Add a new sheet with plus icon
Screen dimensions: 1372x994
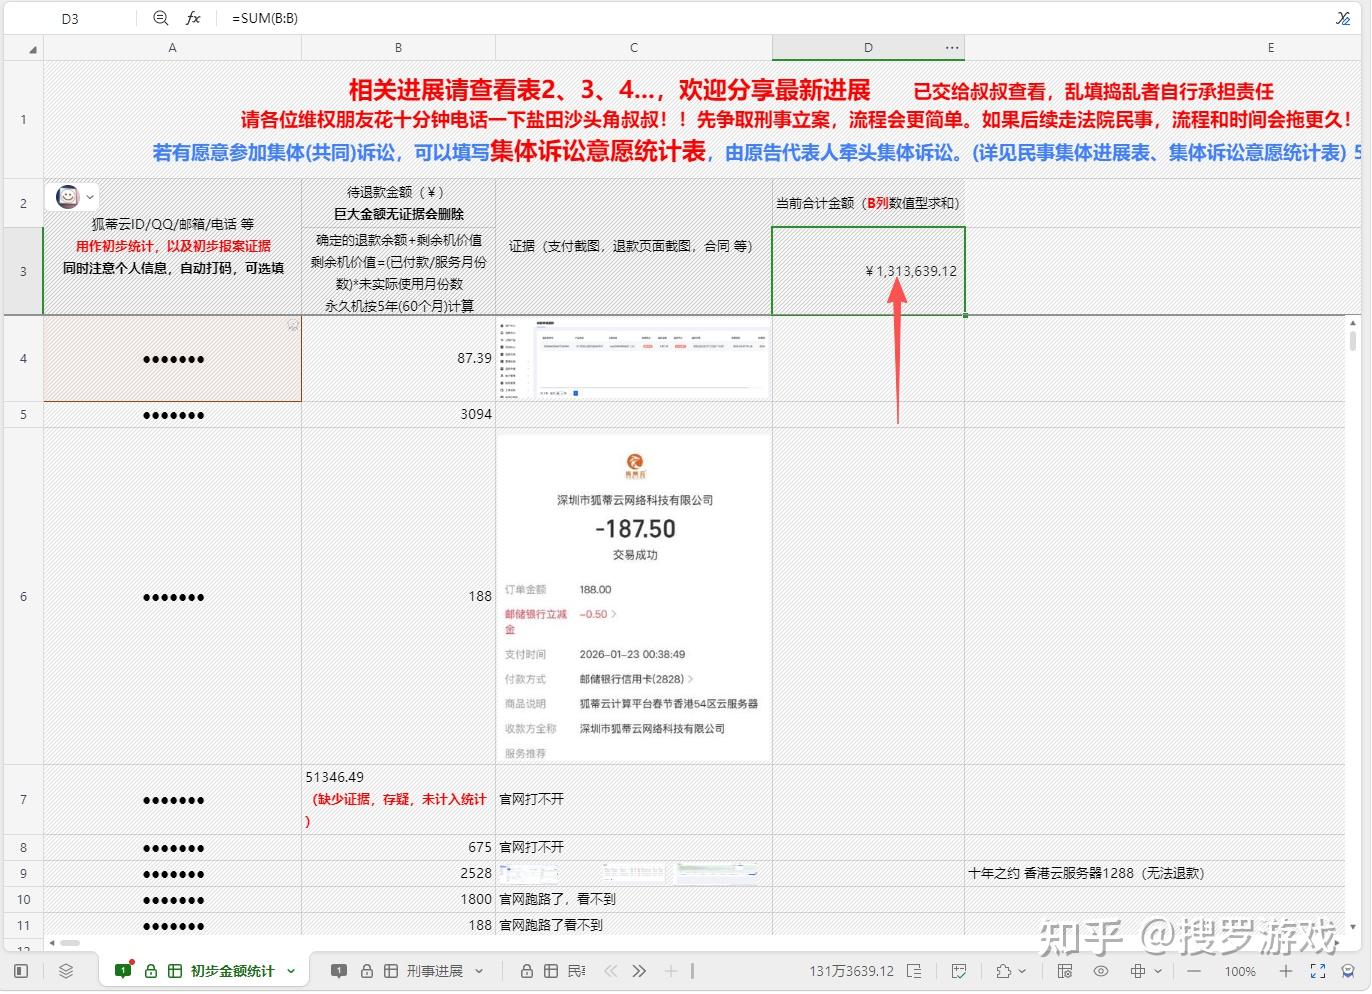coord(671,971)
